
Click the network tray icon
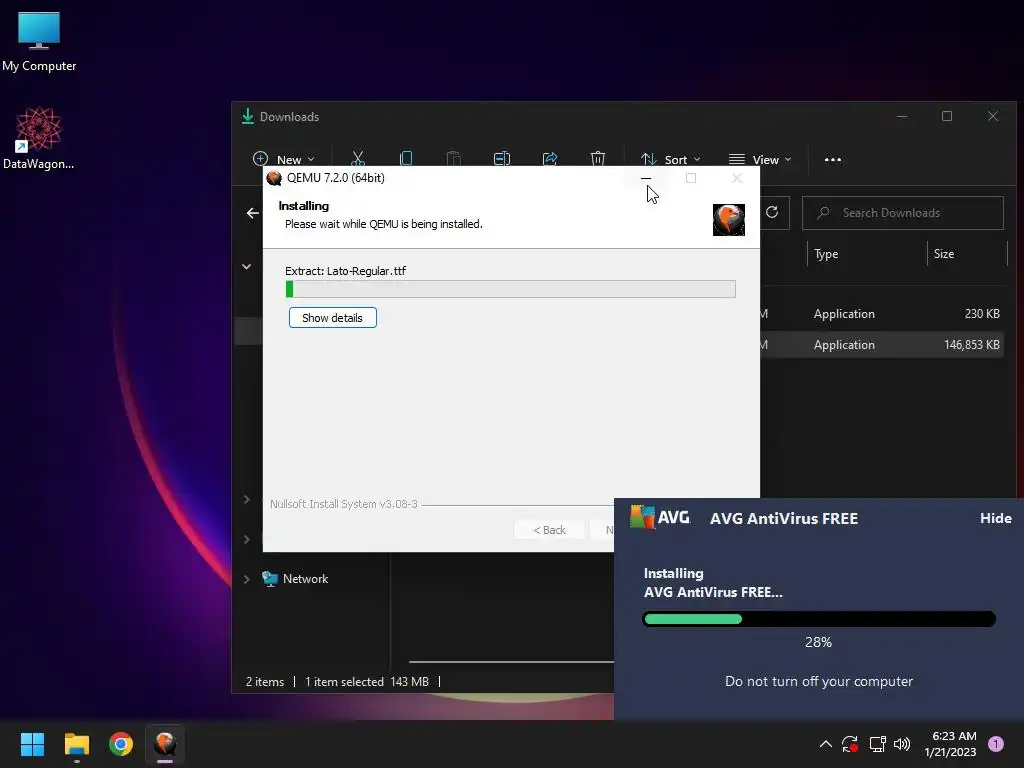[877, 744]
